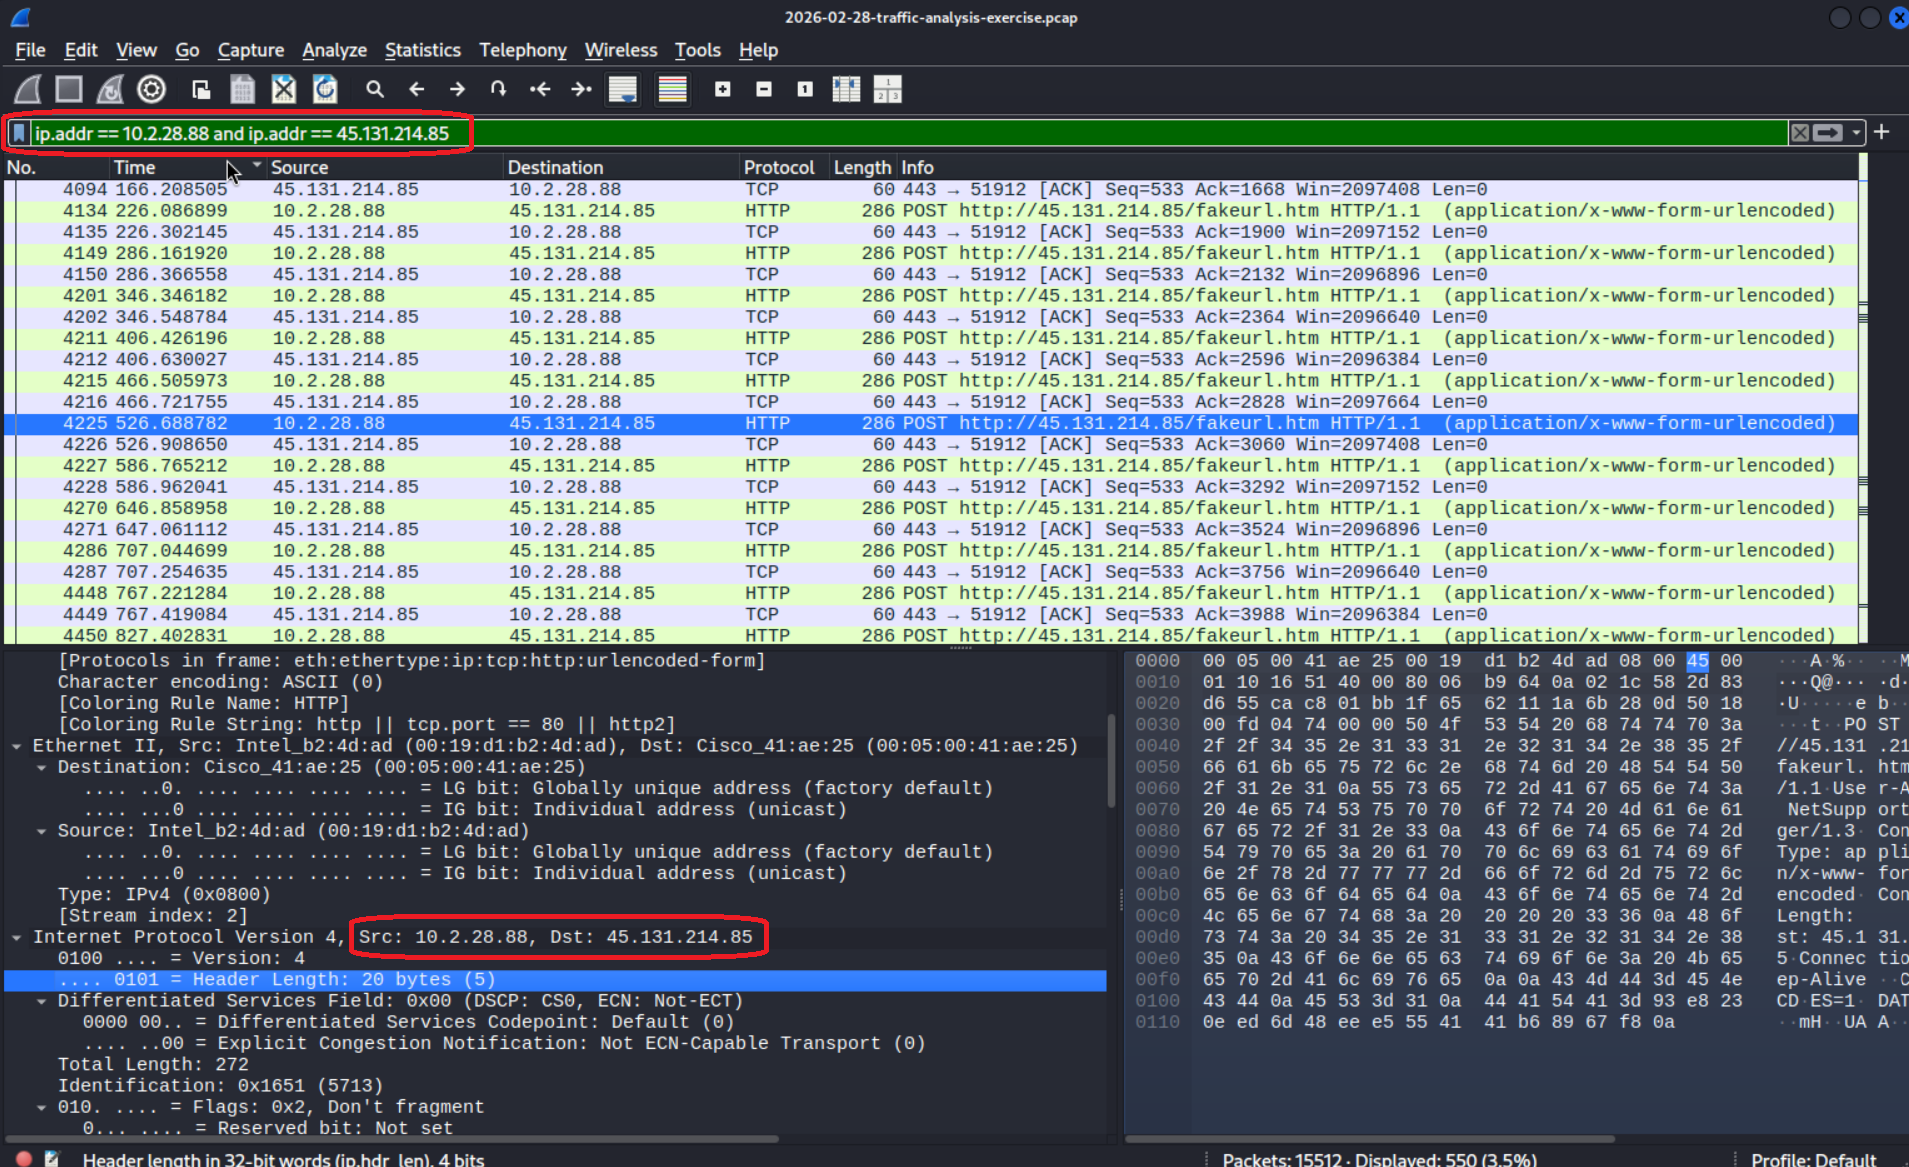Image resolution: width=1909 pixels, height=1167 pixels.
Task: Save this capture file
Action: click(242, 90)
